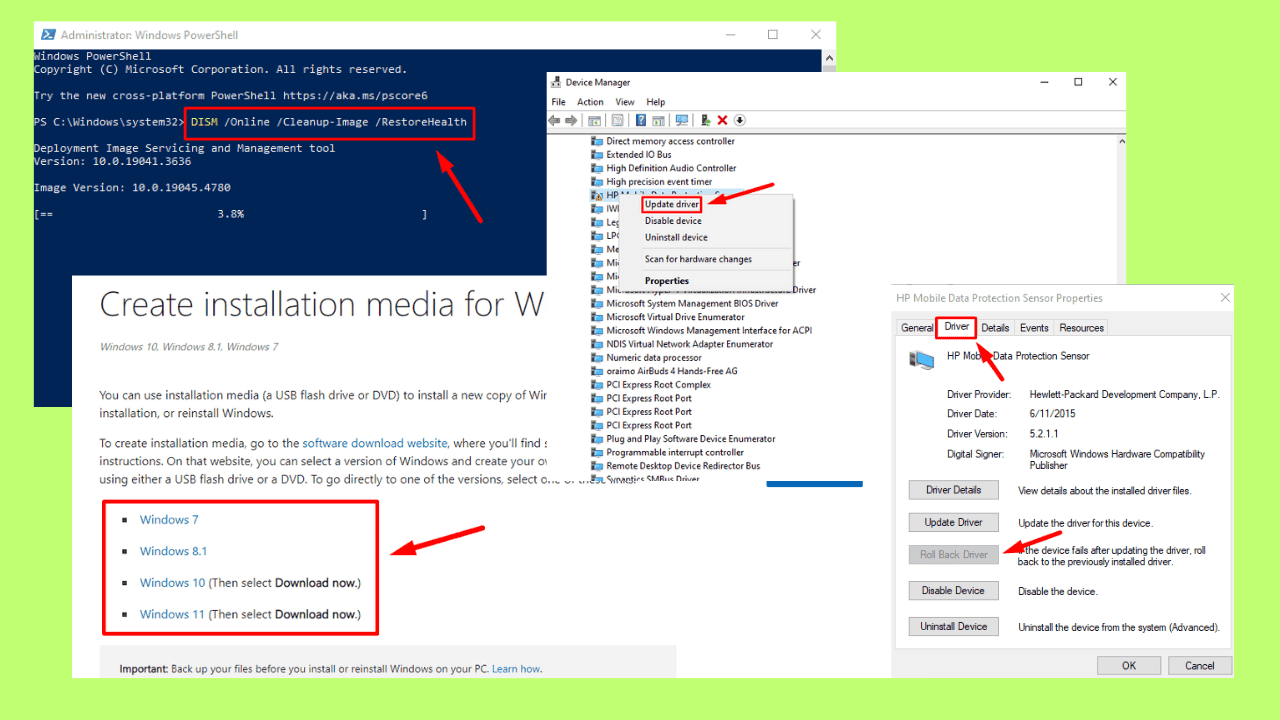Close the HP properties dialog with X
The image size is (1280, 720).
(1225, 298)
